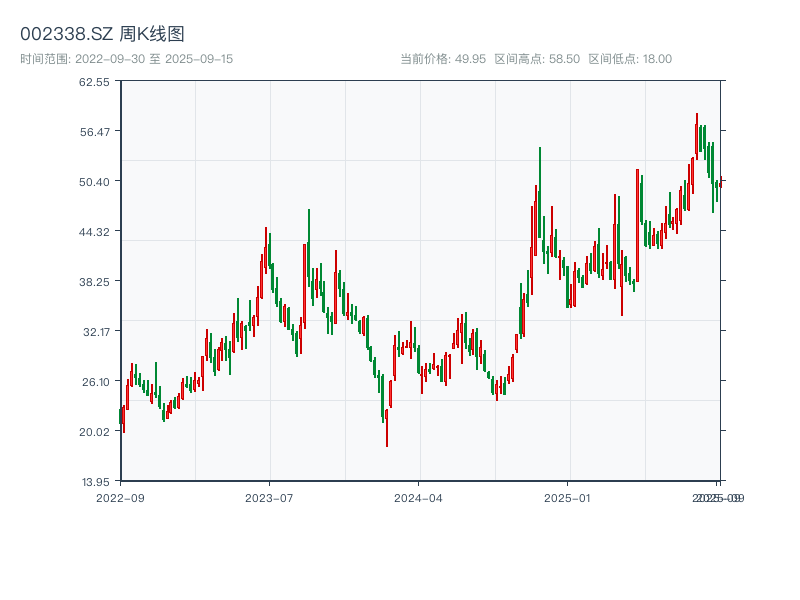Click the chart title 002338.SZ 周K线图

pyautogui.click(x=102, y=34)
